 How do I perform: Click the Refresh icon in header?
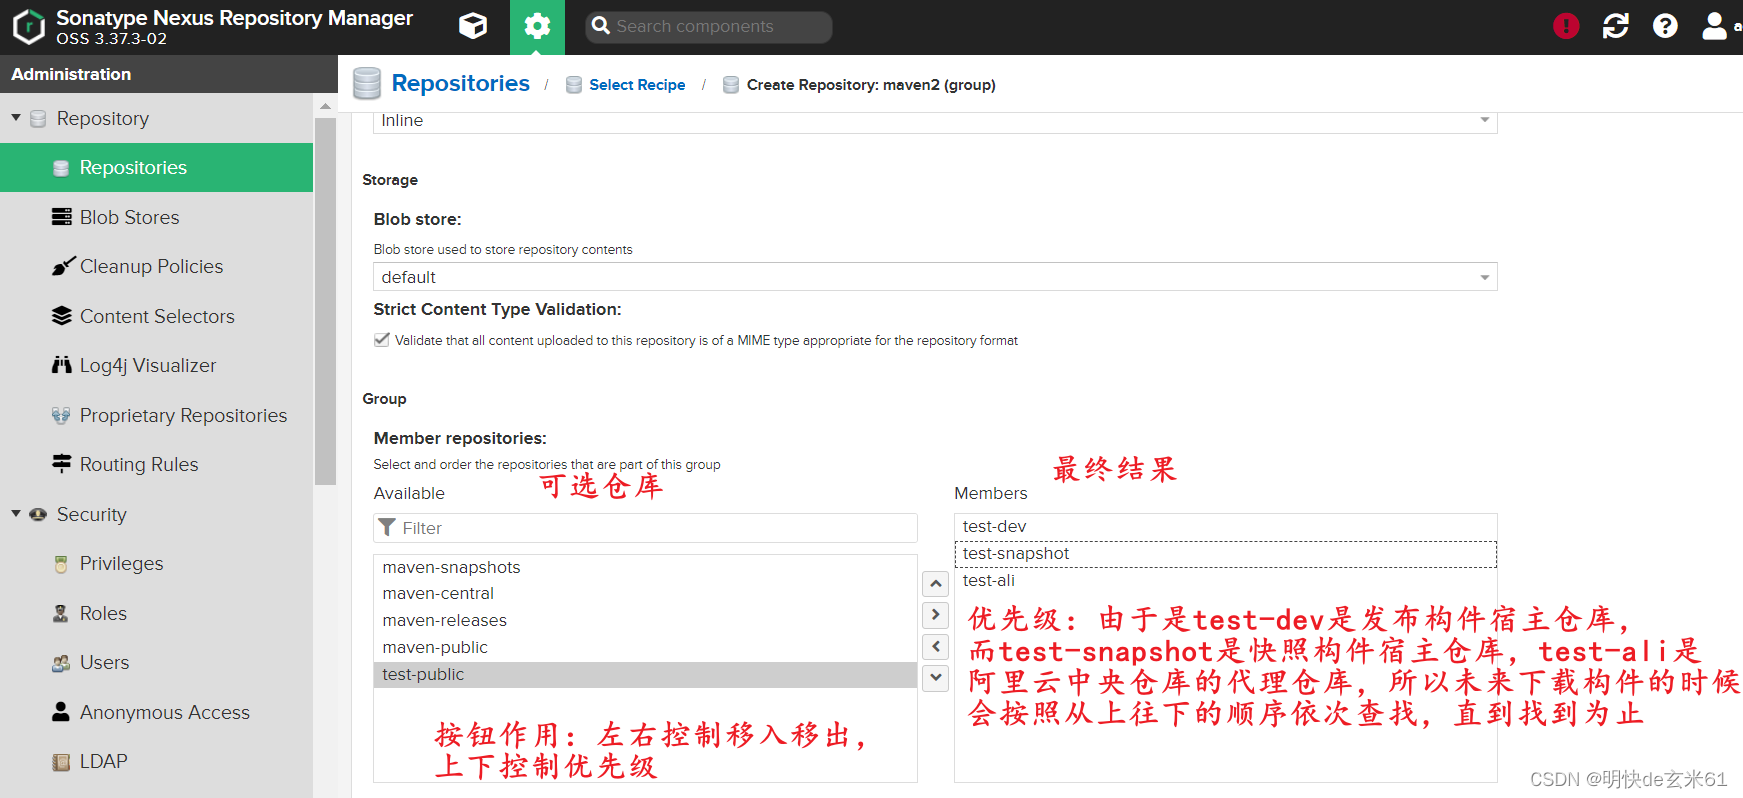click(x=1616, y=26)
